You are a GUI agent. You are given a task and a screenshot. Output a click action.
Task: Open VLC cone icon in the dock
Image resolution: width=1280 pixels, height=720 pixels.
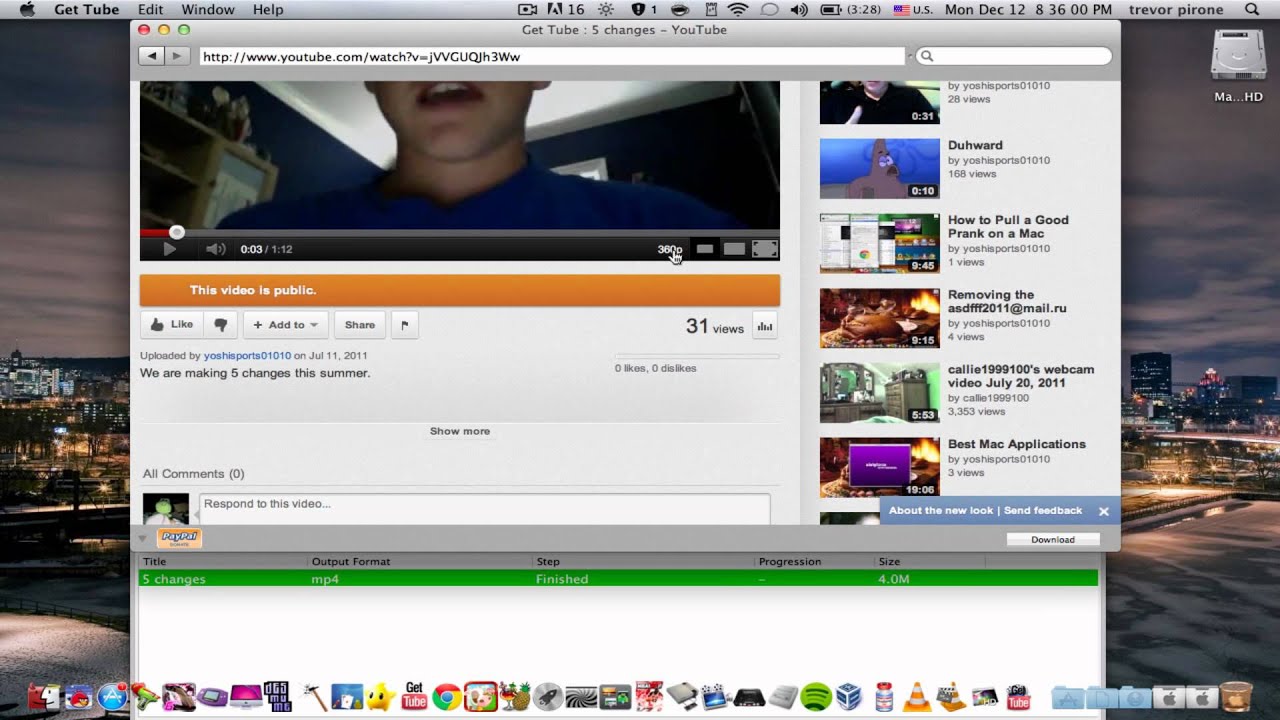point(916,696)
